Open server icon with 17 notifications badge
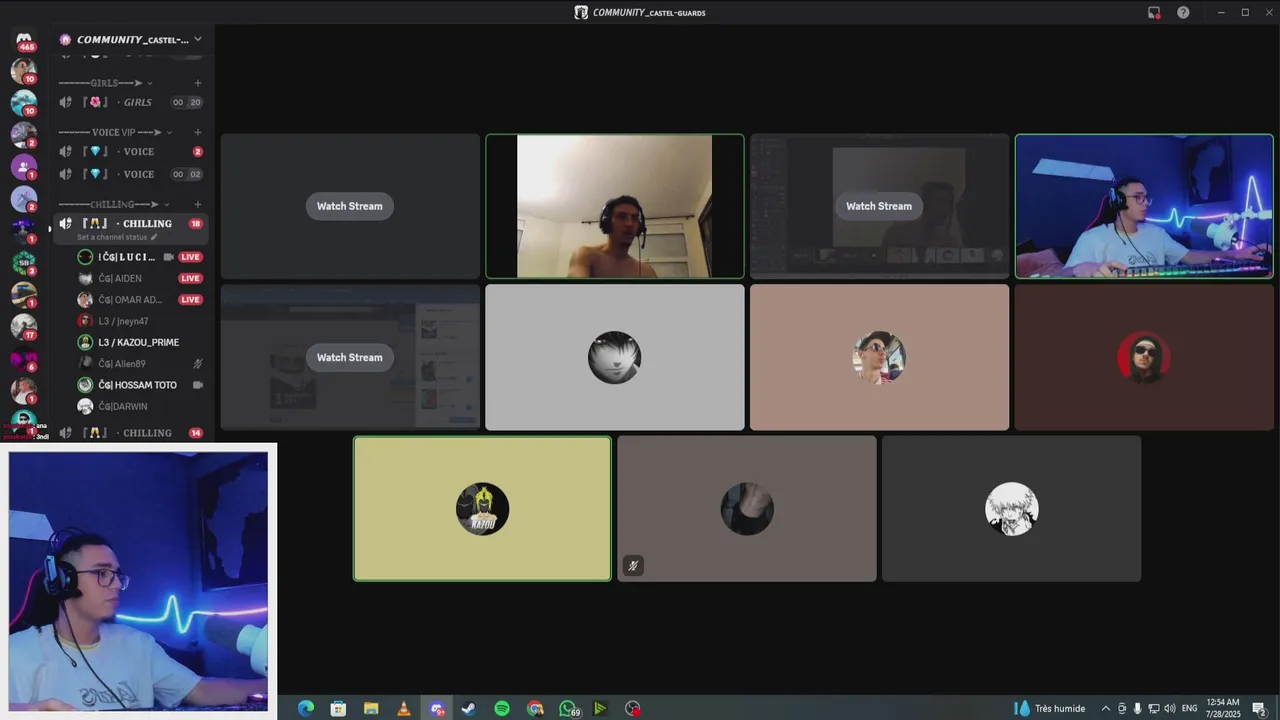Screen dimensions: 1280x720 pyautogui.click(x=24, y=326)
